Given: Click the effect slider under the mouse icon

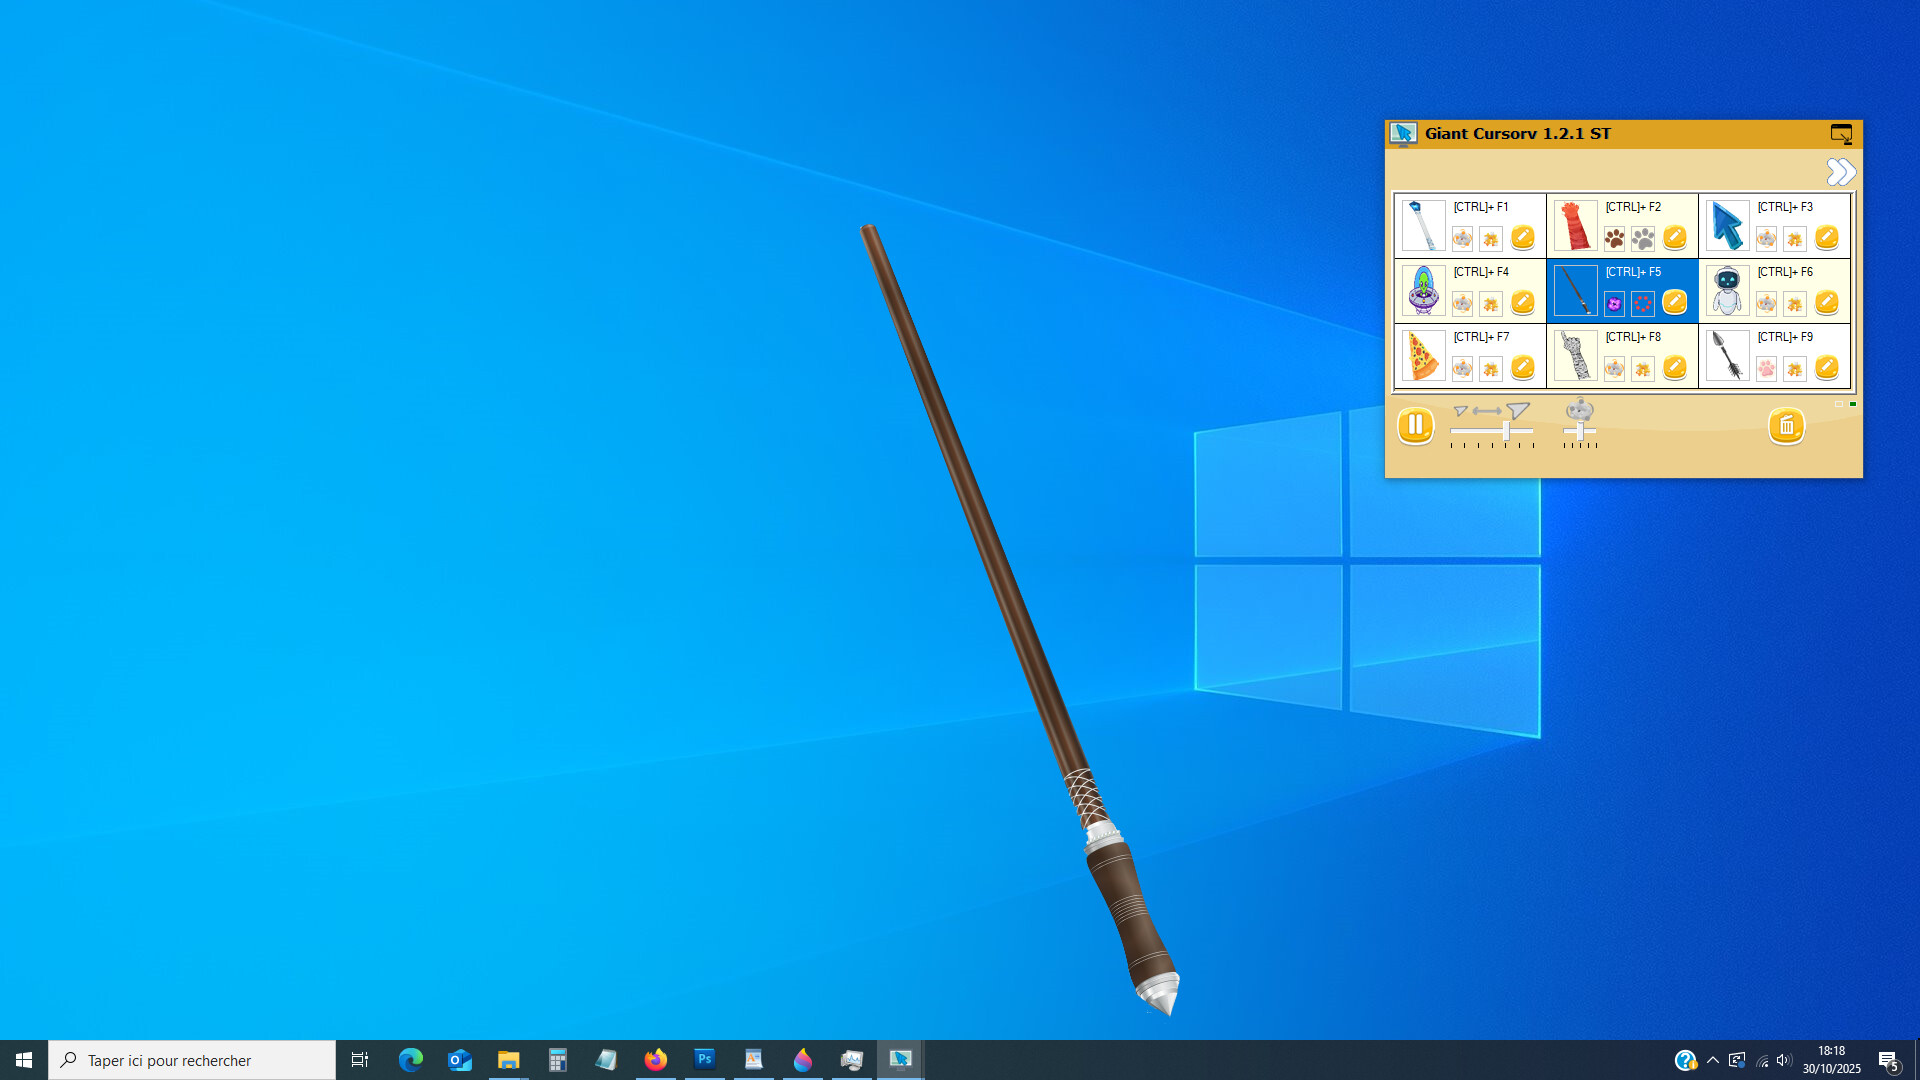Looking at the screenshot, I should [1580, 431].
